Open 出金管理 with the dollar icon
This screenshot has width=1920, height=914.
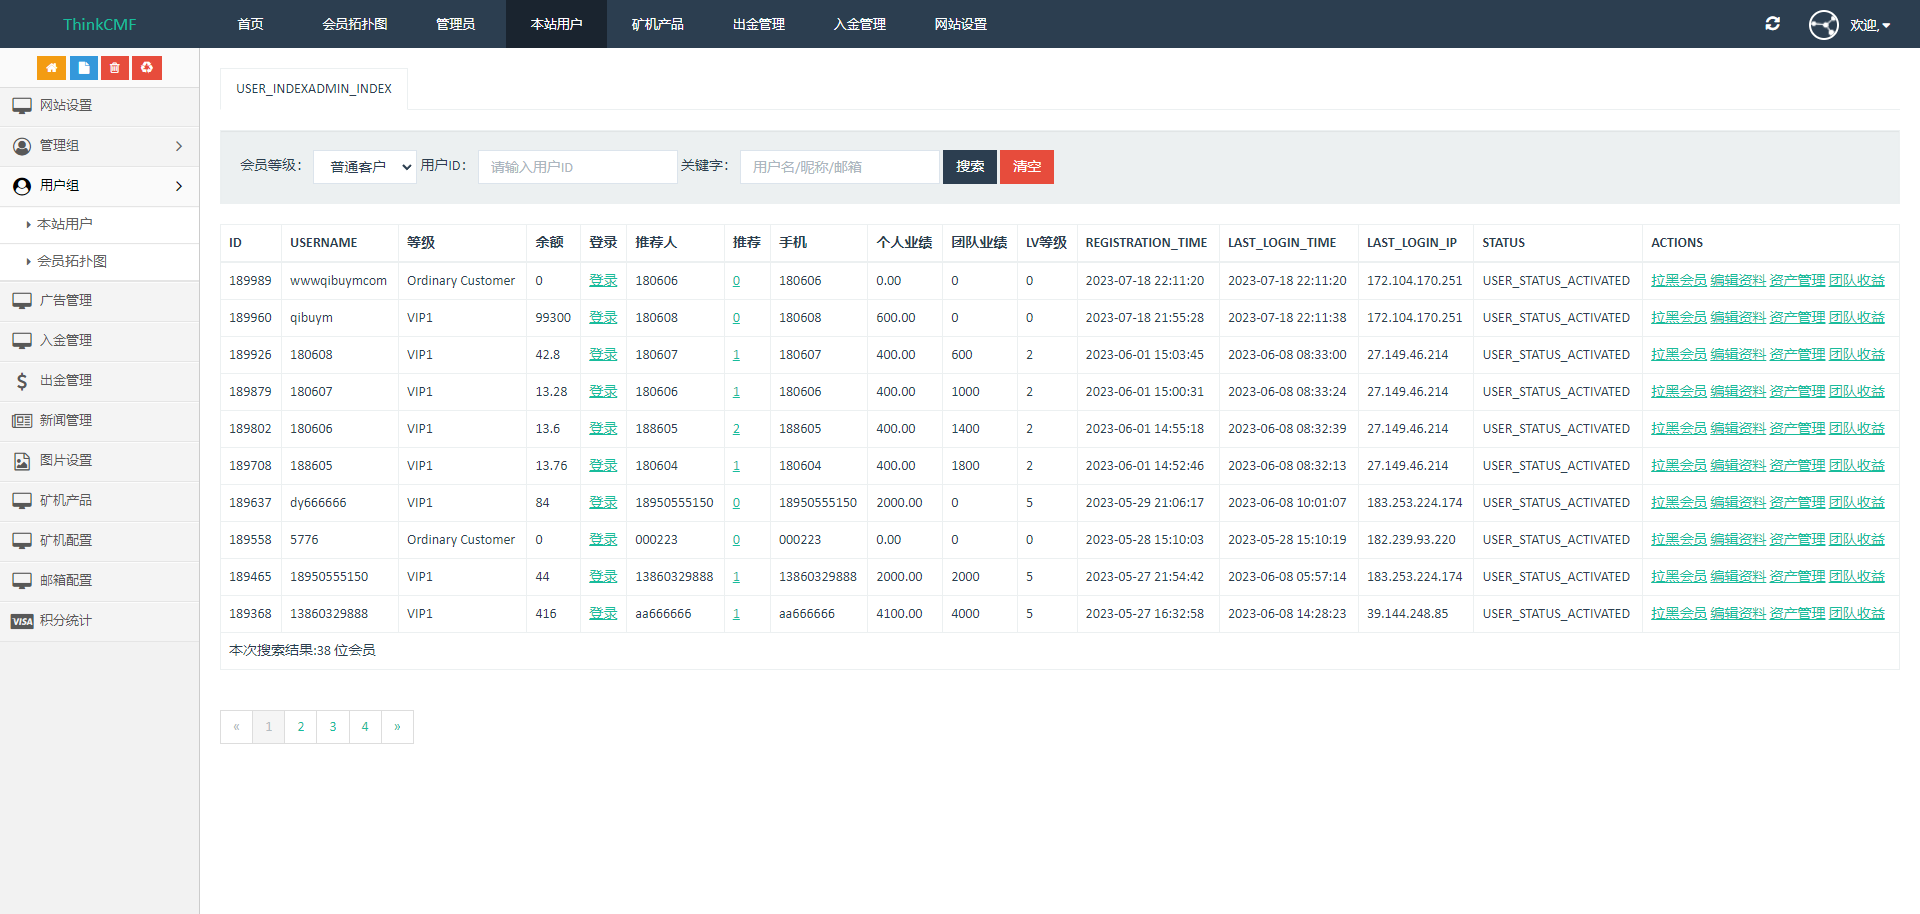[65, 381]
